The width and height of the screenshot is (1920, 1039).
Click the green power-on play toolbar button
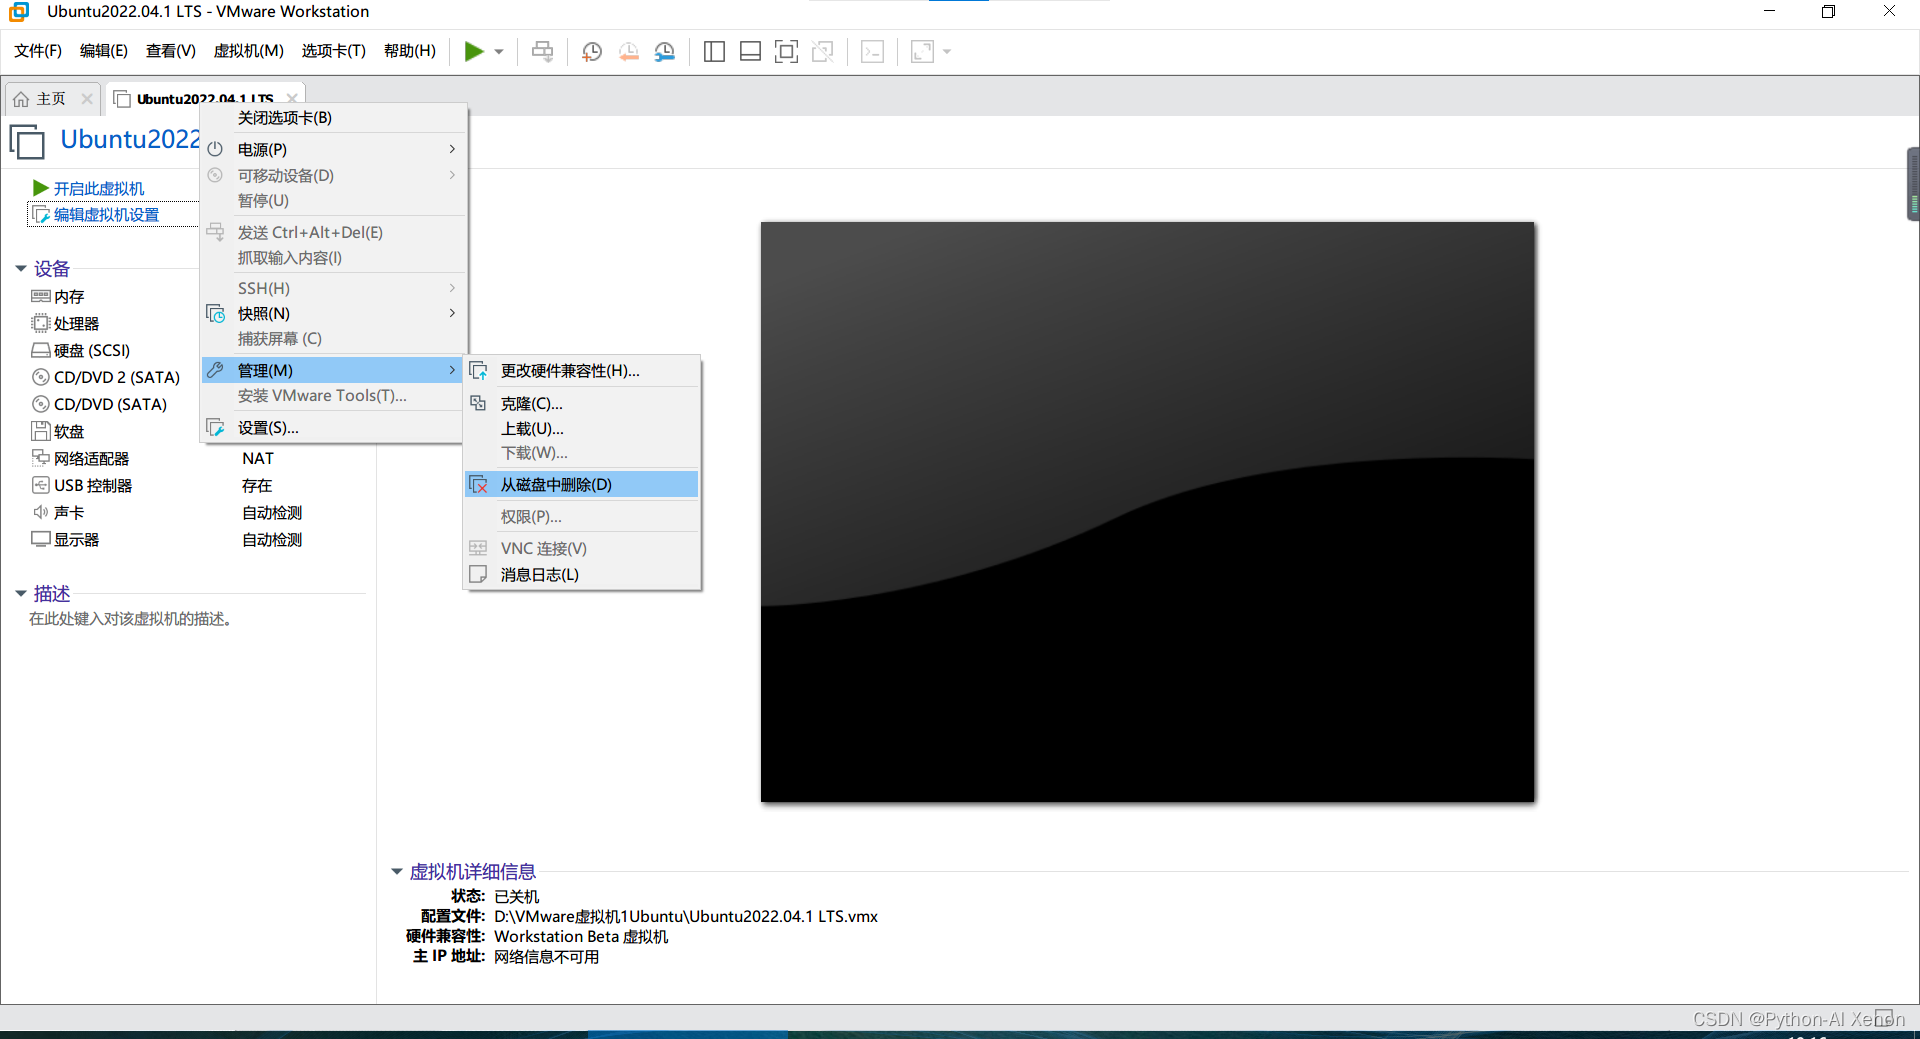(x=474, y=51)
